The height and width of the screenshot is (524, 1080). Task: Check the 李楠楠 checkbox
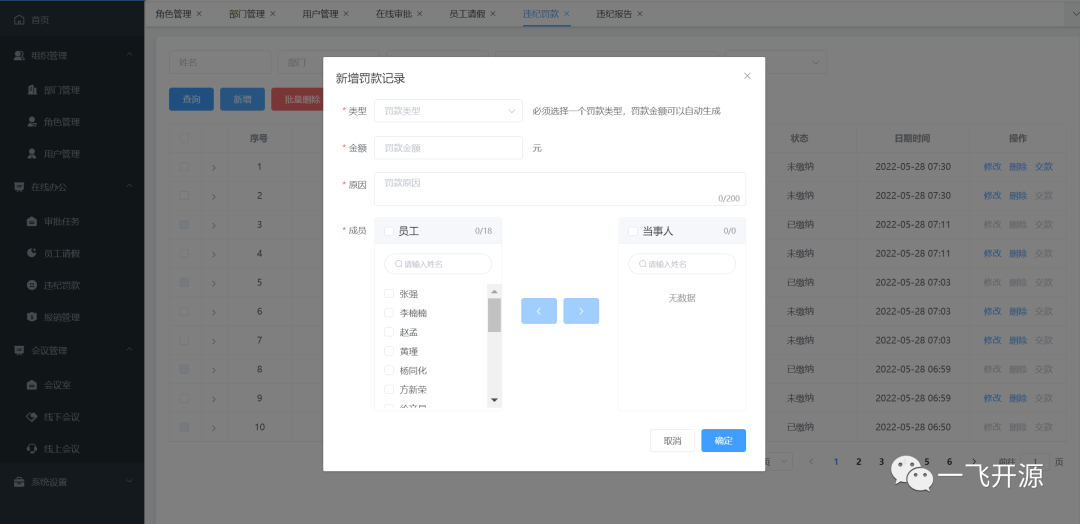pos(389,313)
